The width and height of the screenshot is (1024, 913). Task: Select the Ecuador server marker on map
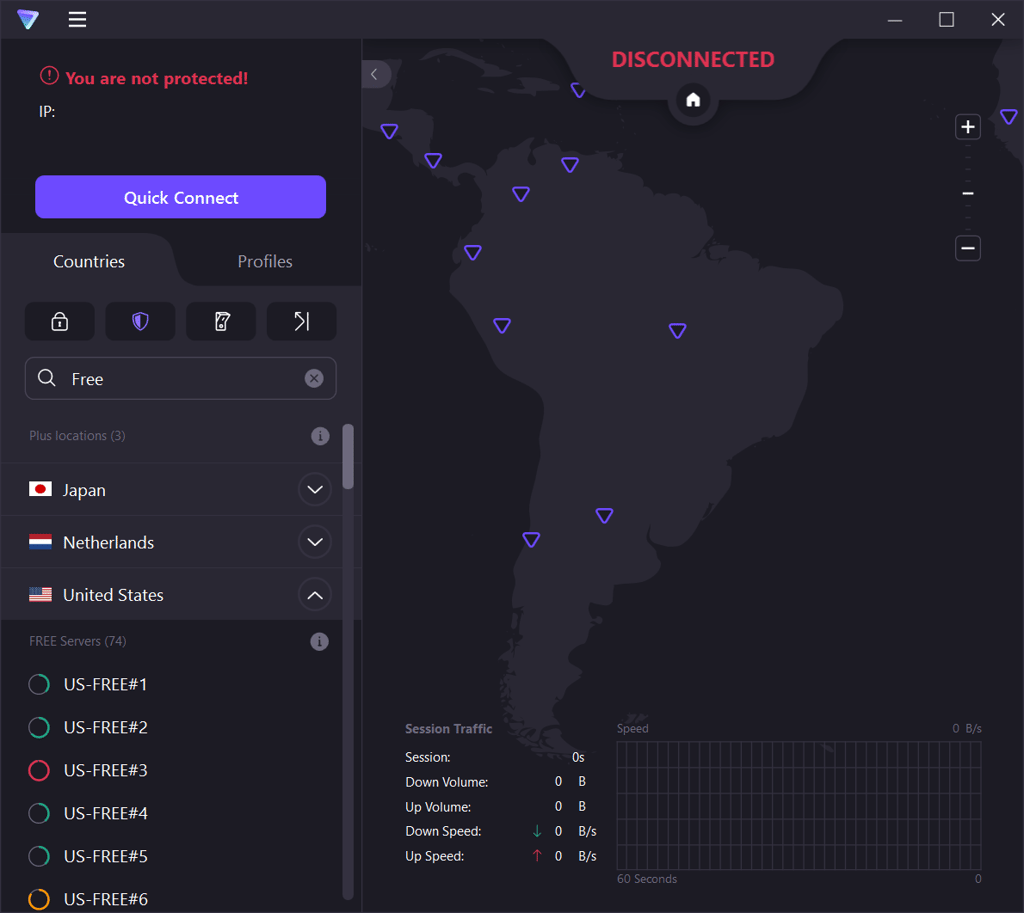pos(473,252)
